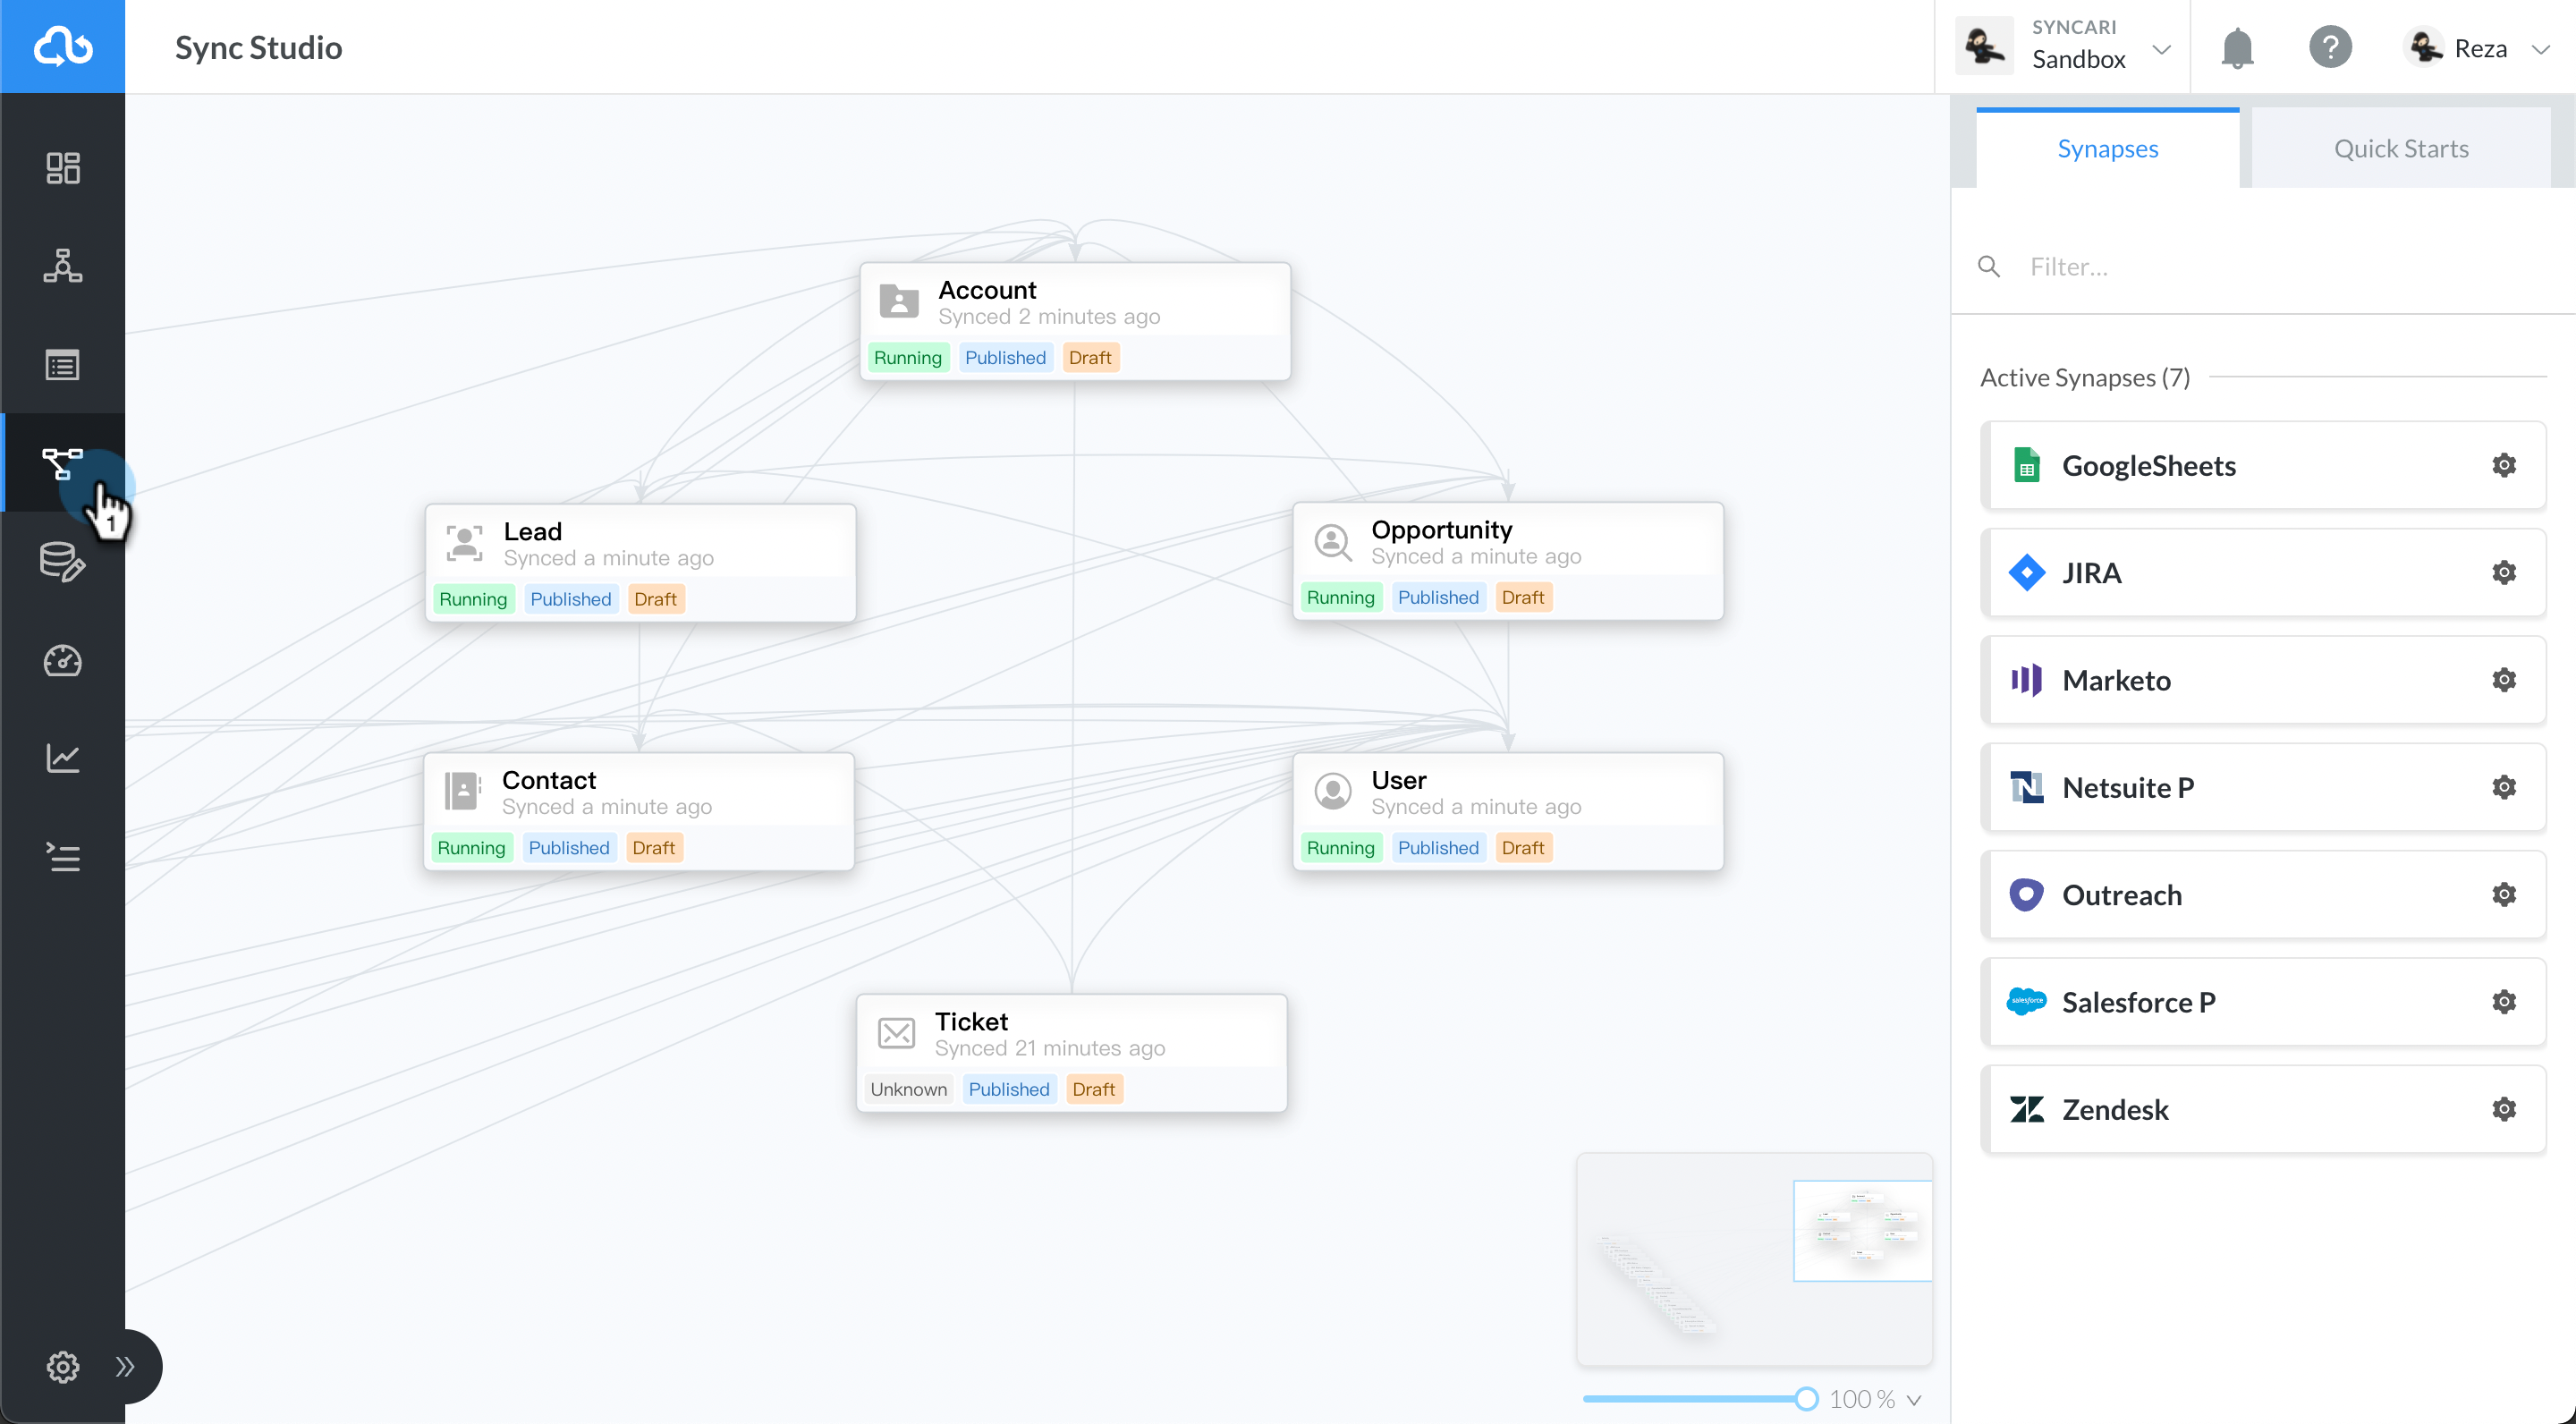Open the performance gauge icon in sidebar
This screenshot has height=1424, width=2576.
click(x=62, y=660)
